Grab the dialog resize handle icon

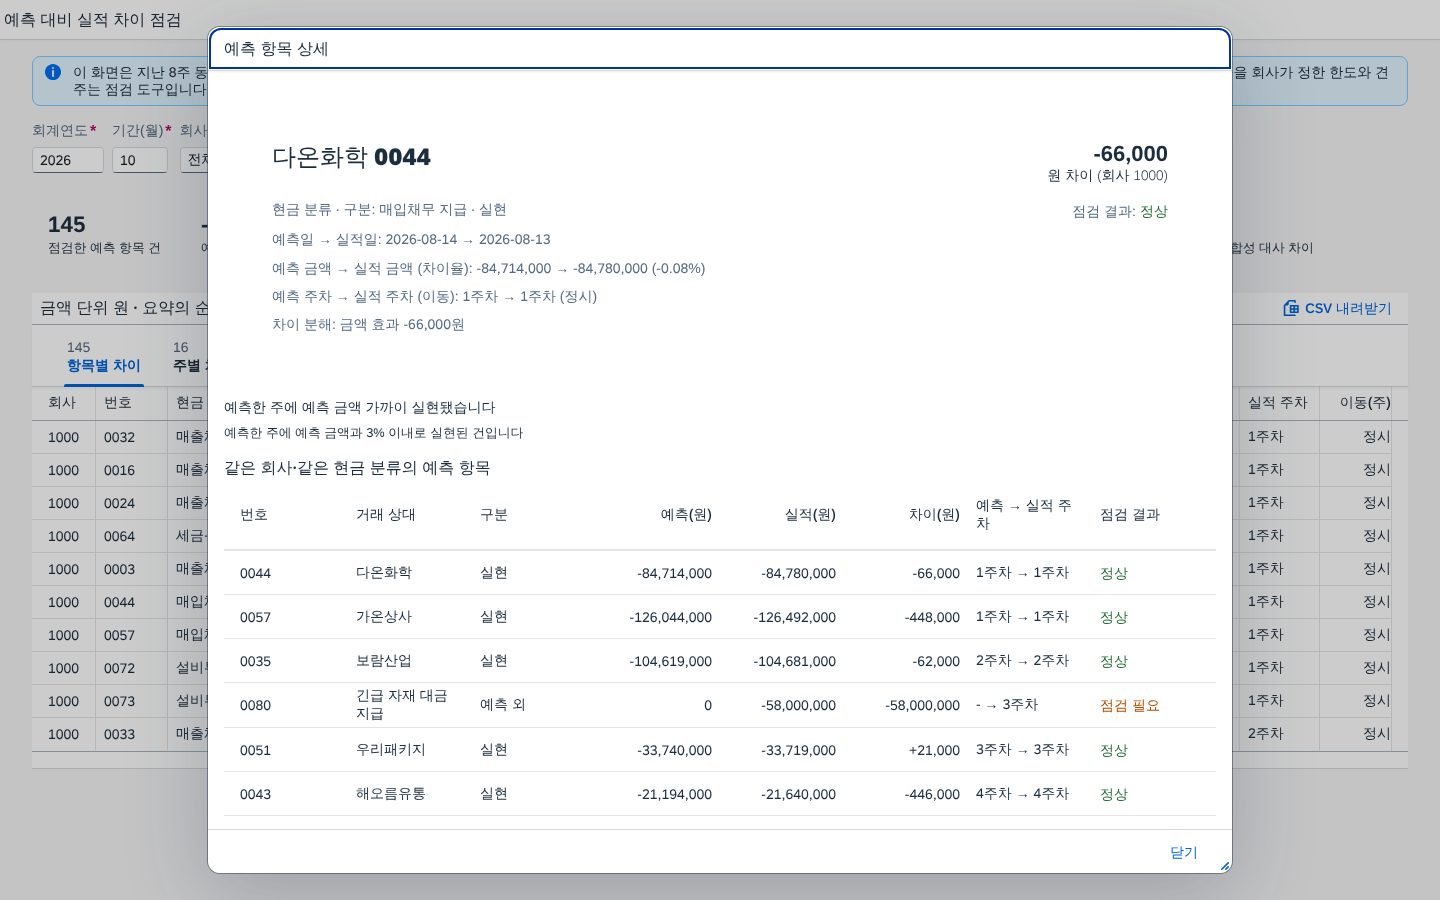(1225, 866)
